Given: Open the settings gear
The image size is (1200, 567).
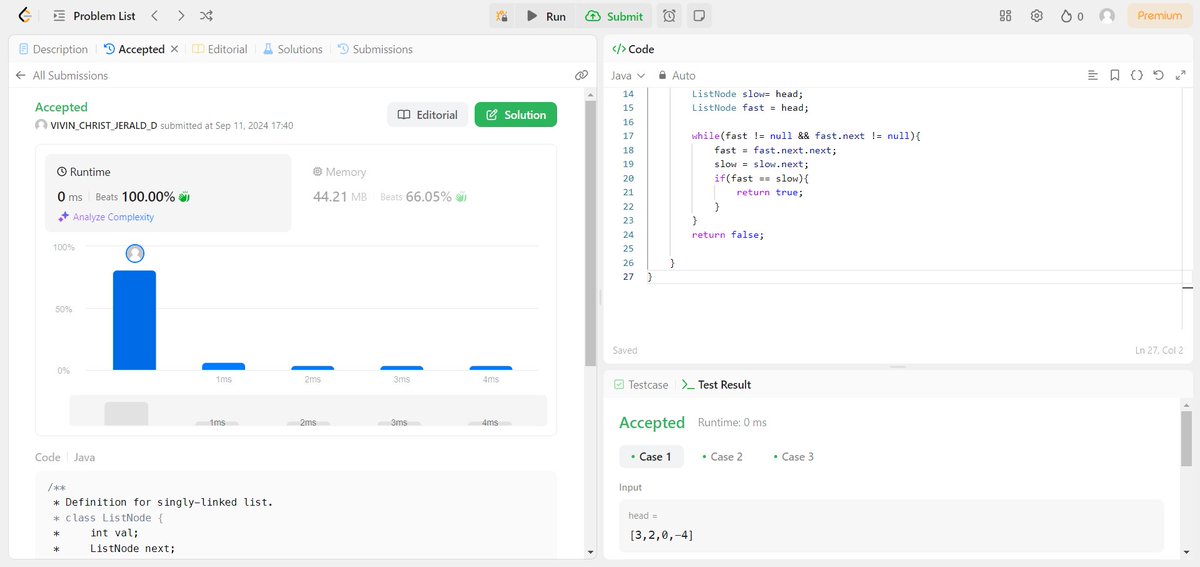Looking at the screenshot, I should (1037, 16).
